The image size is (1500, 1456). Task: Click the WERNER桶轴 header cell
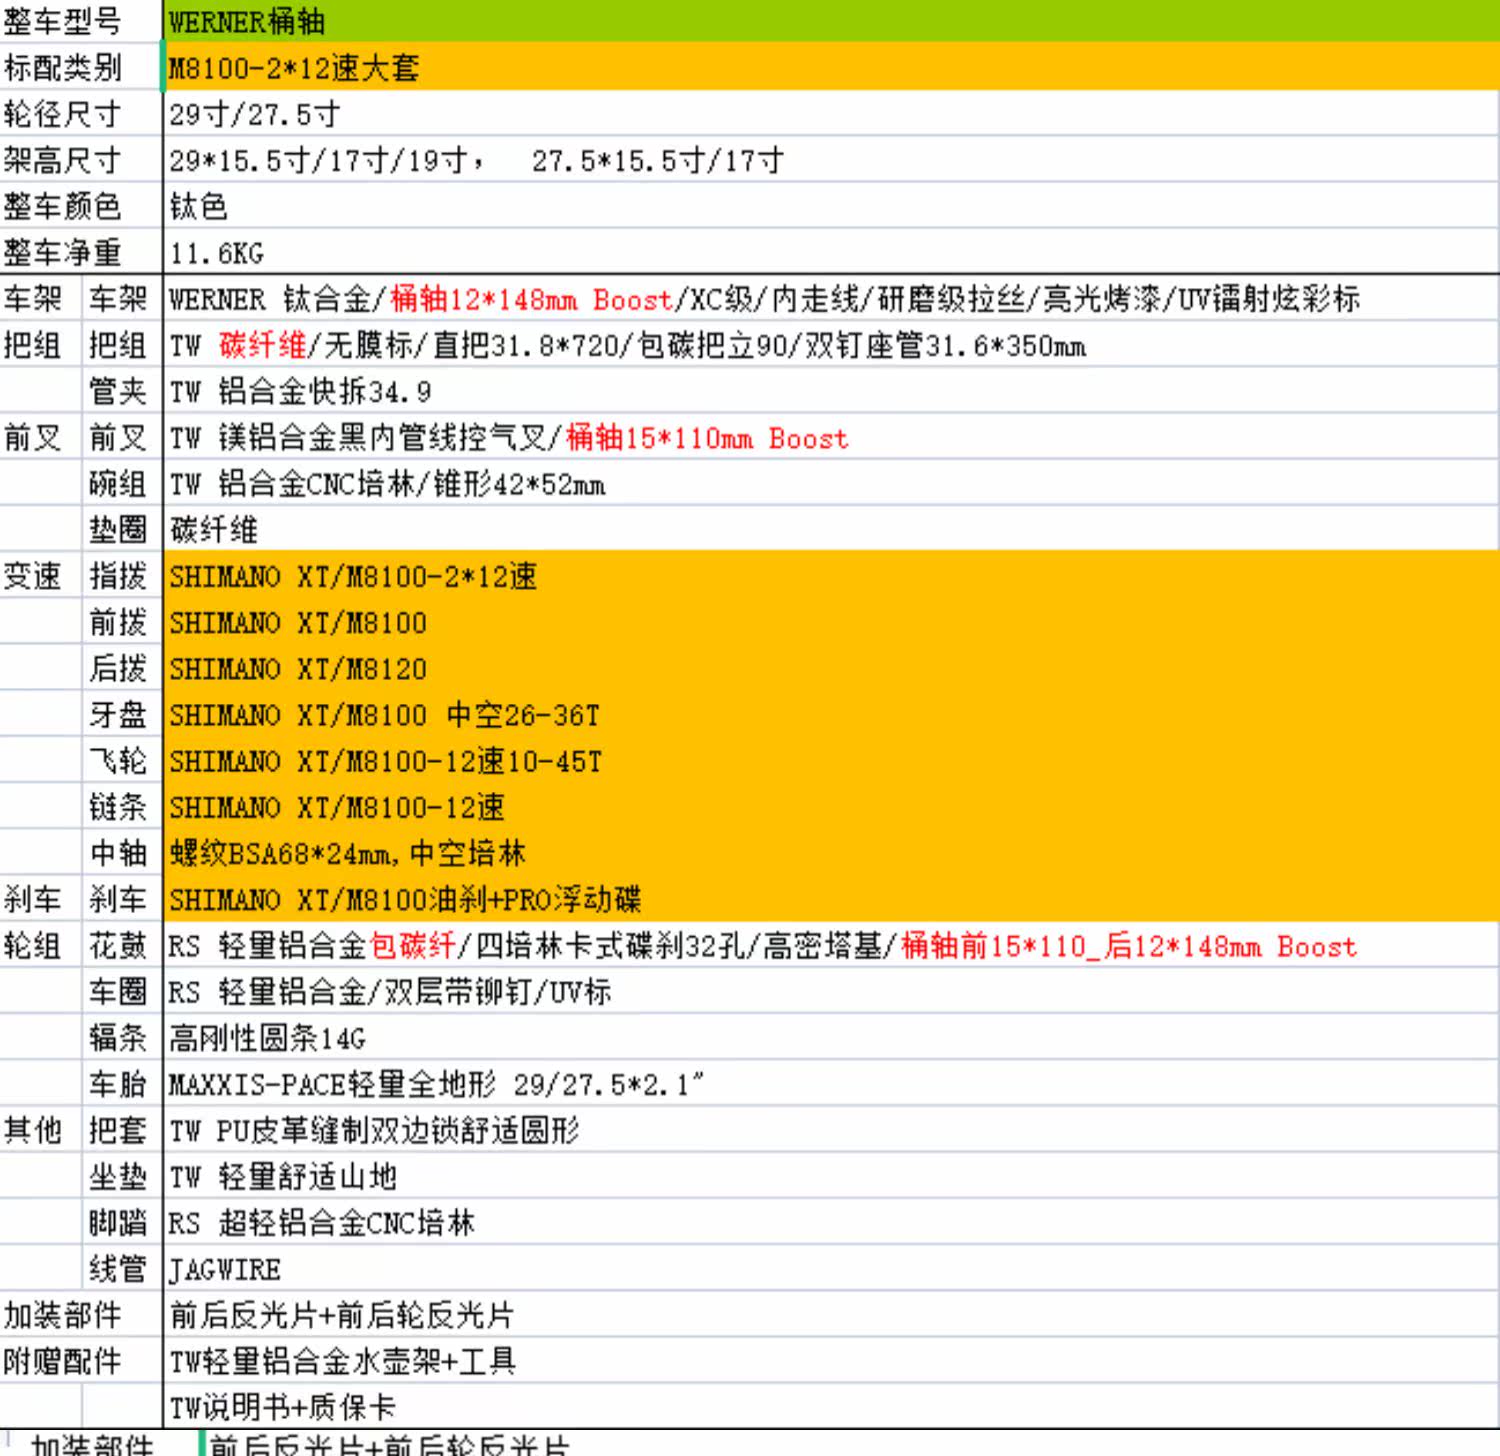pos(831,21)
